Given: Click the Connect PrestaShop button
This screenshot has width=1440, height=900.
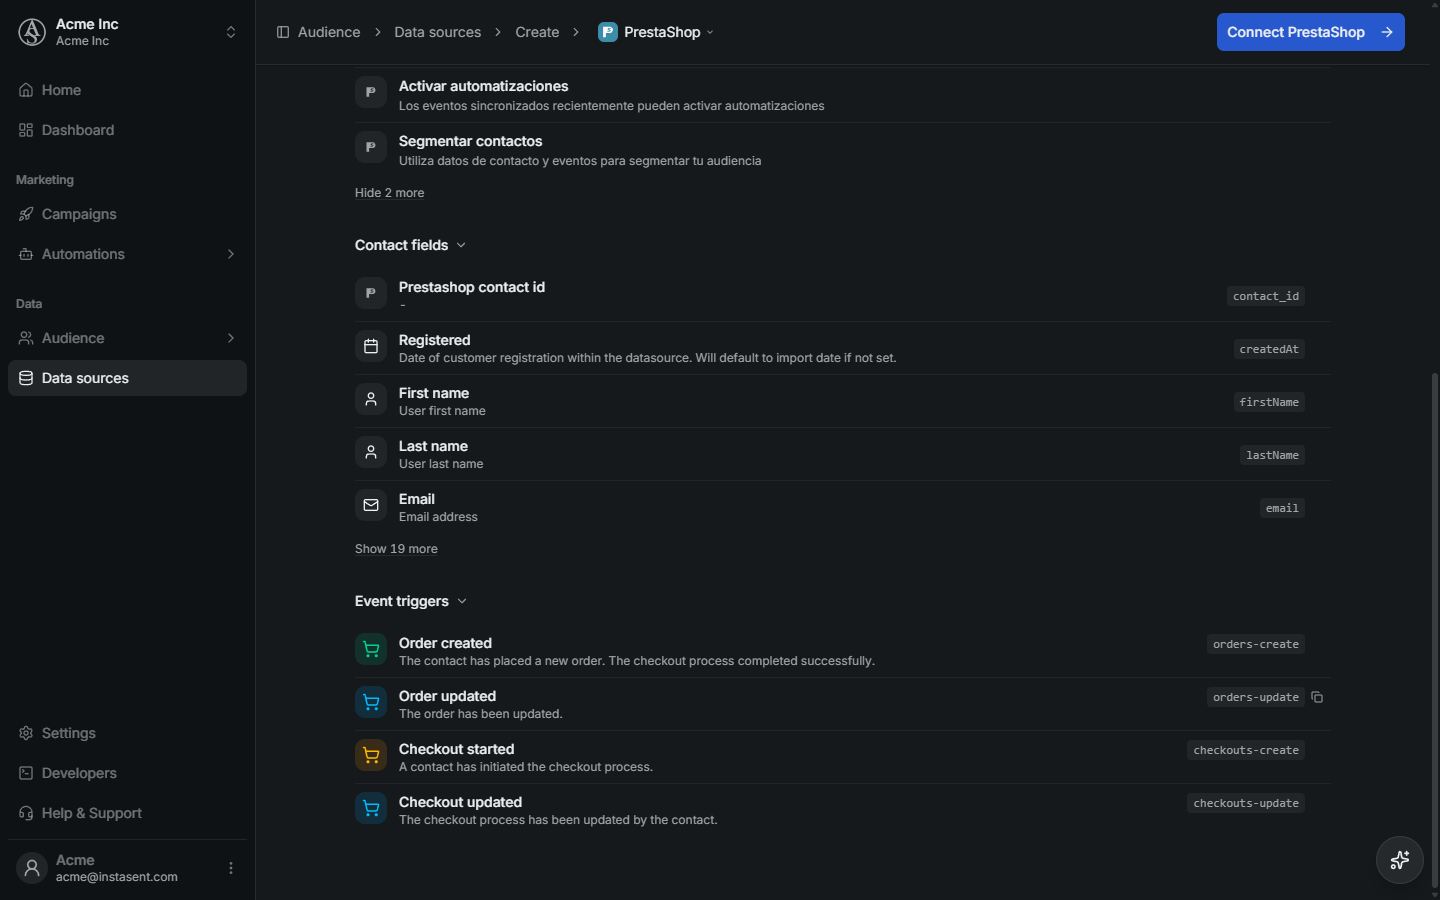Looking at the screenshot, I should (1310, 32).
